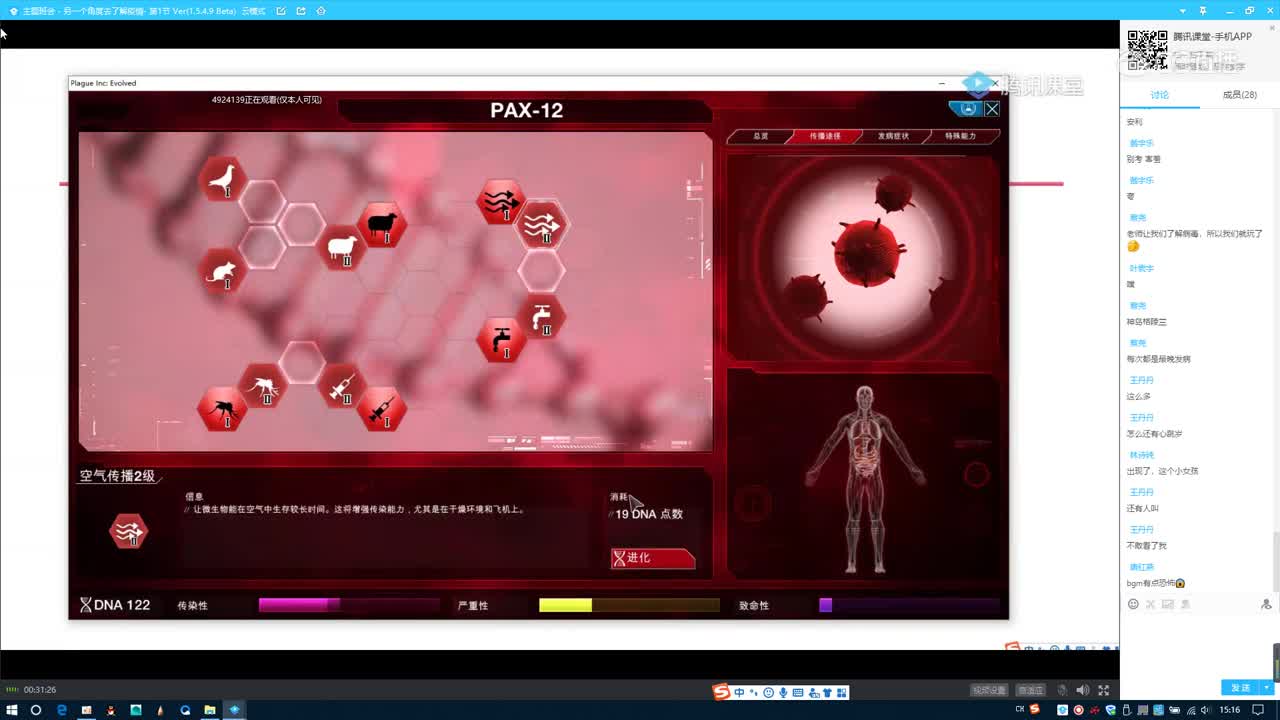
Task: Click the taskbar clock showing 15:16
Action: pyautogui.click(x=1230, y=710)
